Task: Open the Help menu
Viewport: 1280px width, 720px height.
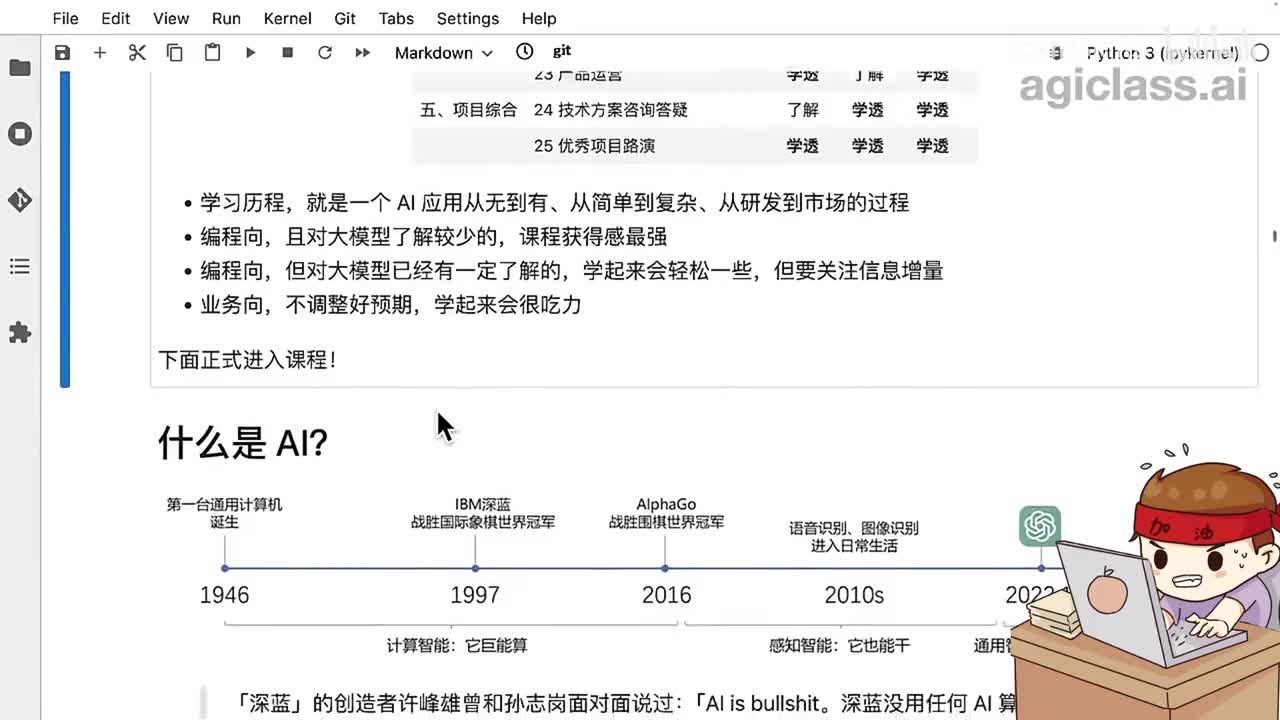Action: click(539, 18)
